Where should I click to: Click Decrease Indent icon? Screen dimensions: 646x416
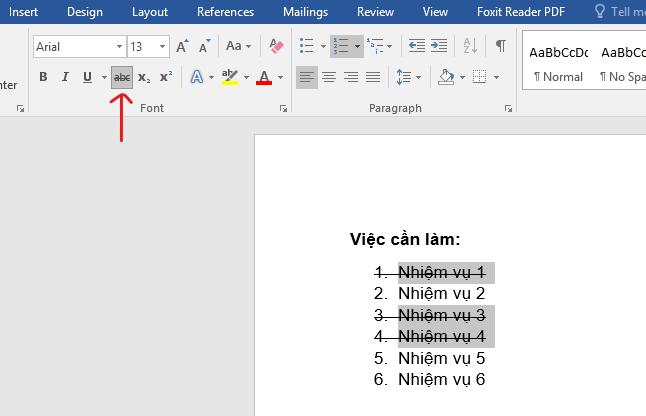[x=417, y=46]
